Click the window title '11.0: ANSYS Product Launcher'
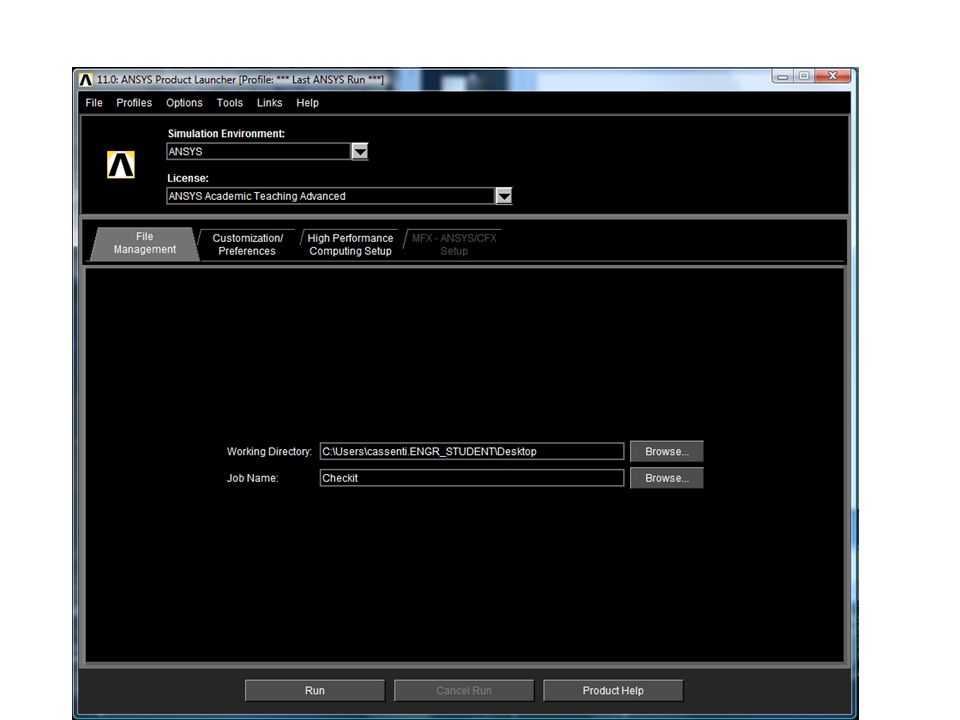Viewport: 960px width, 720px height. pos(167,80)
